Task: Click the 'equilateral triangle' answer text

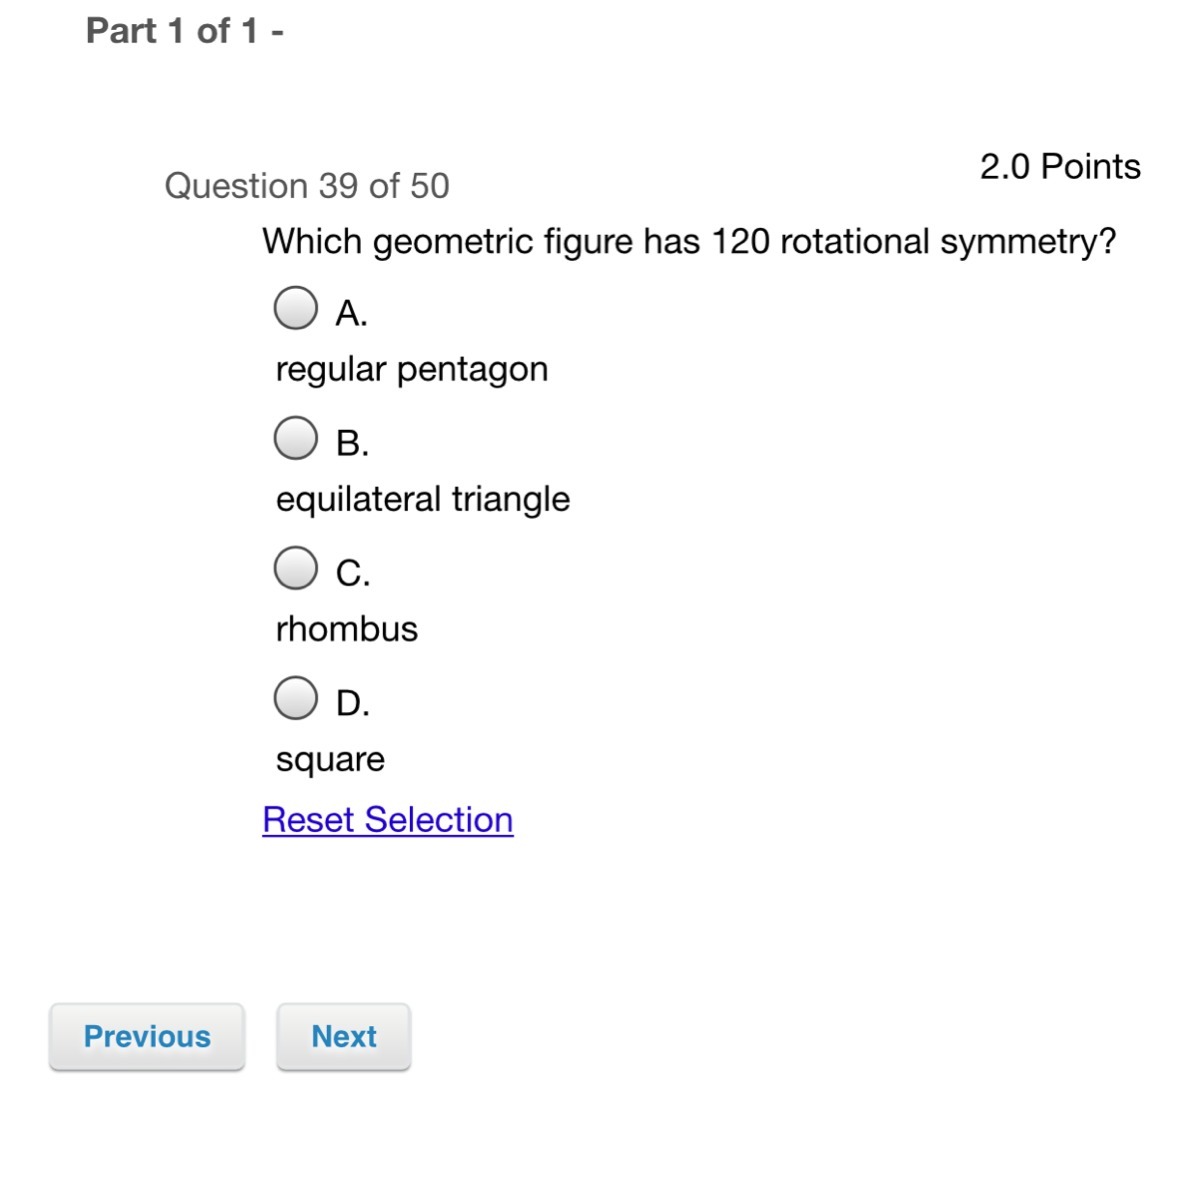Action: pyautogui.click(x=422, y=499)
